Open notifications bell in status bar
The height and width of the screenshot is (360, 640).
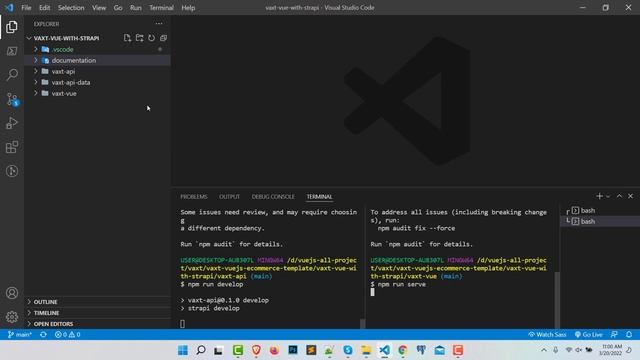coord(629,334)
